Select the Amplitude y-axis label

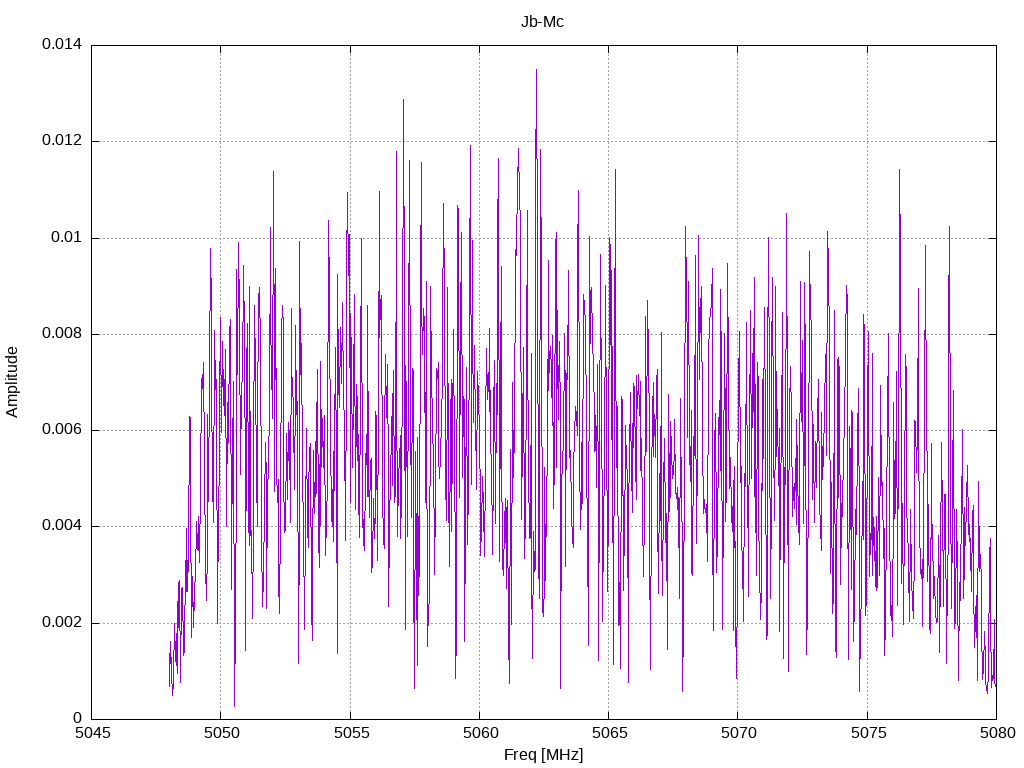click(12, 382)
